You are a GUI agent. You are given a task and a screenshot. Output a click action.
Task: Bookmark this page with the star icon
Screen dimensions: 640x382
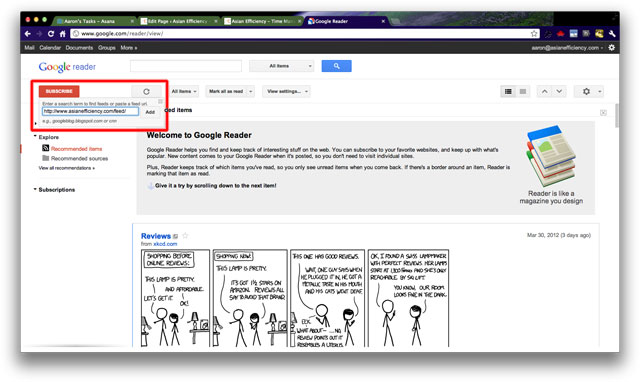534,34
